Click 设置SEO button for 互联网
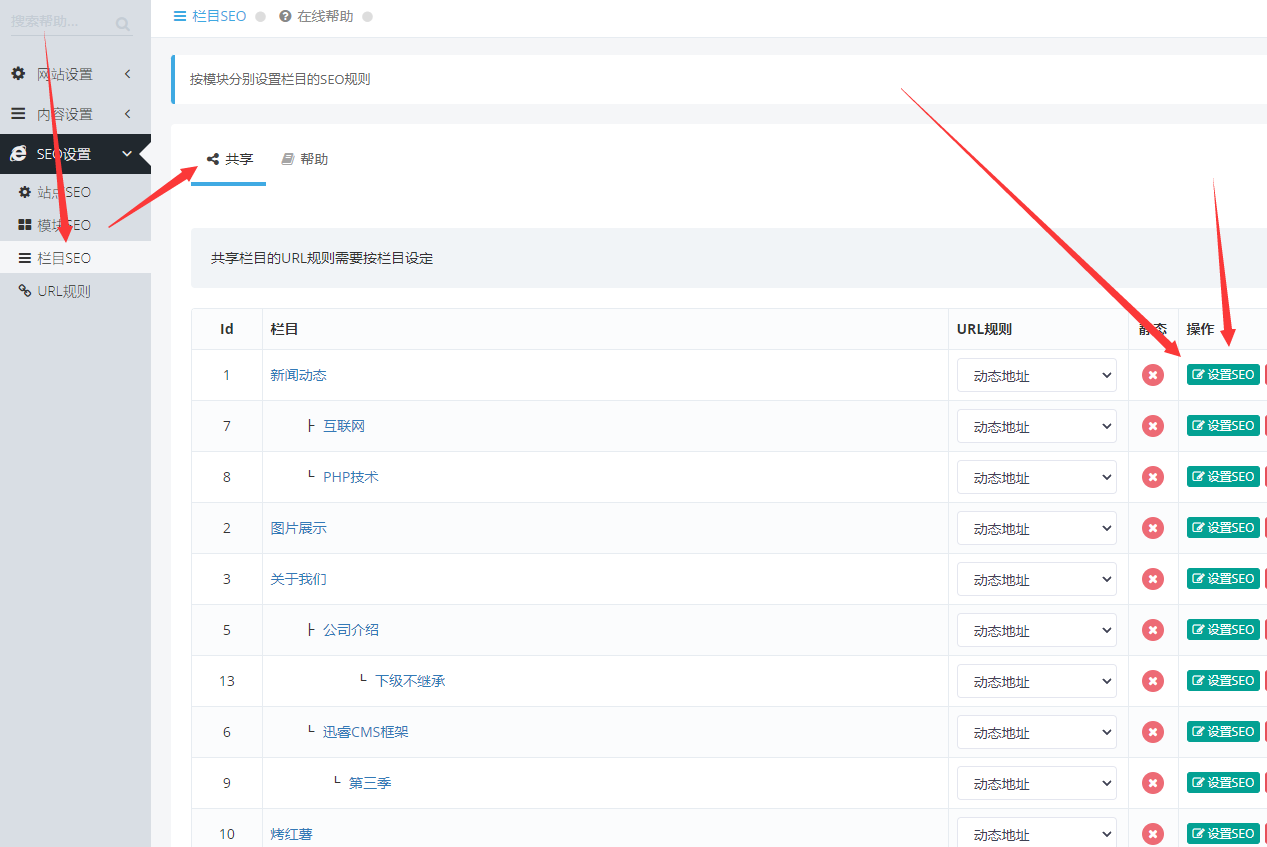This screenshot has height=847, width=1267. (1223, 426)
